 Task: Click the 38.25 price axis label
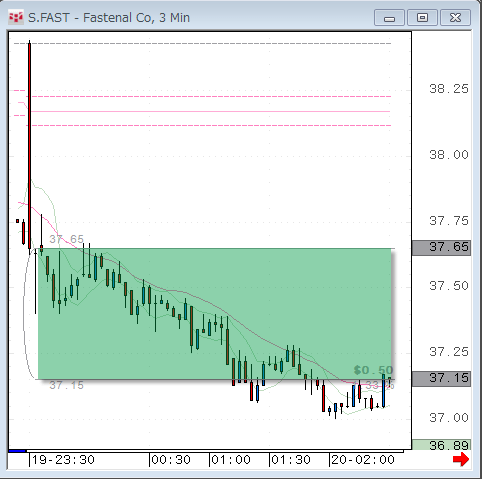point(449,89)
